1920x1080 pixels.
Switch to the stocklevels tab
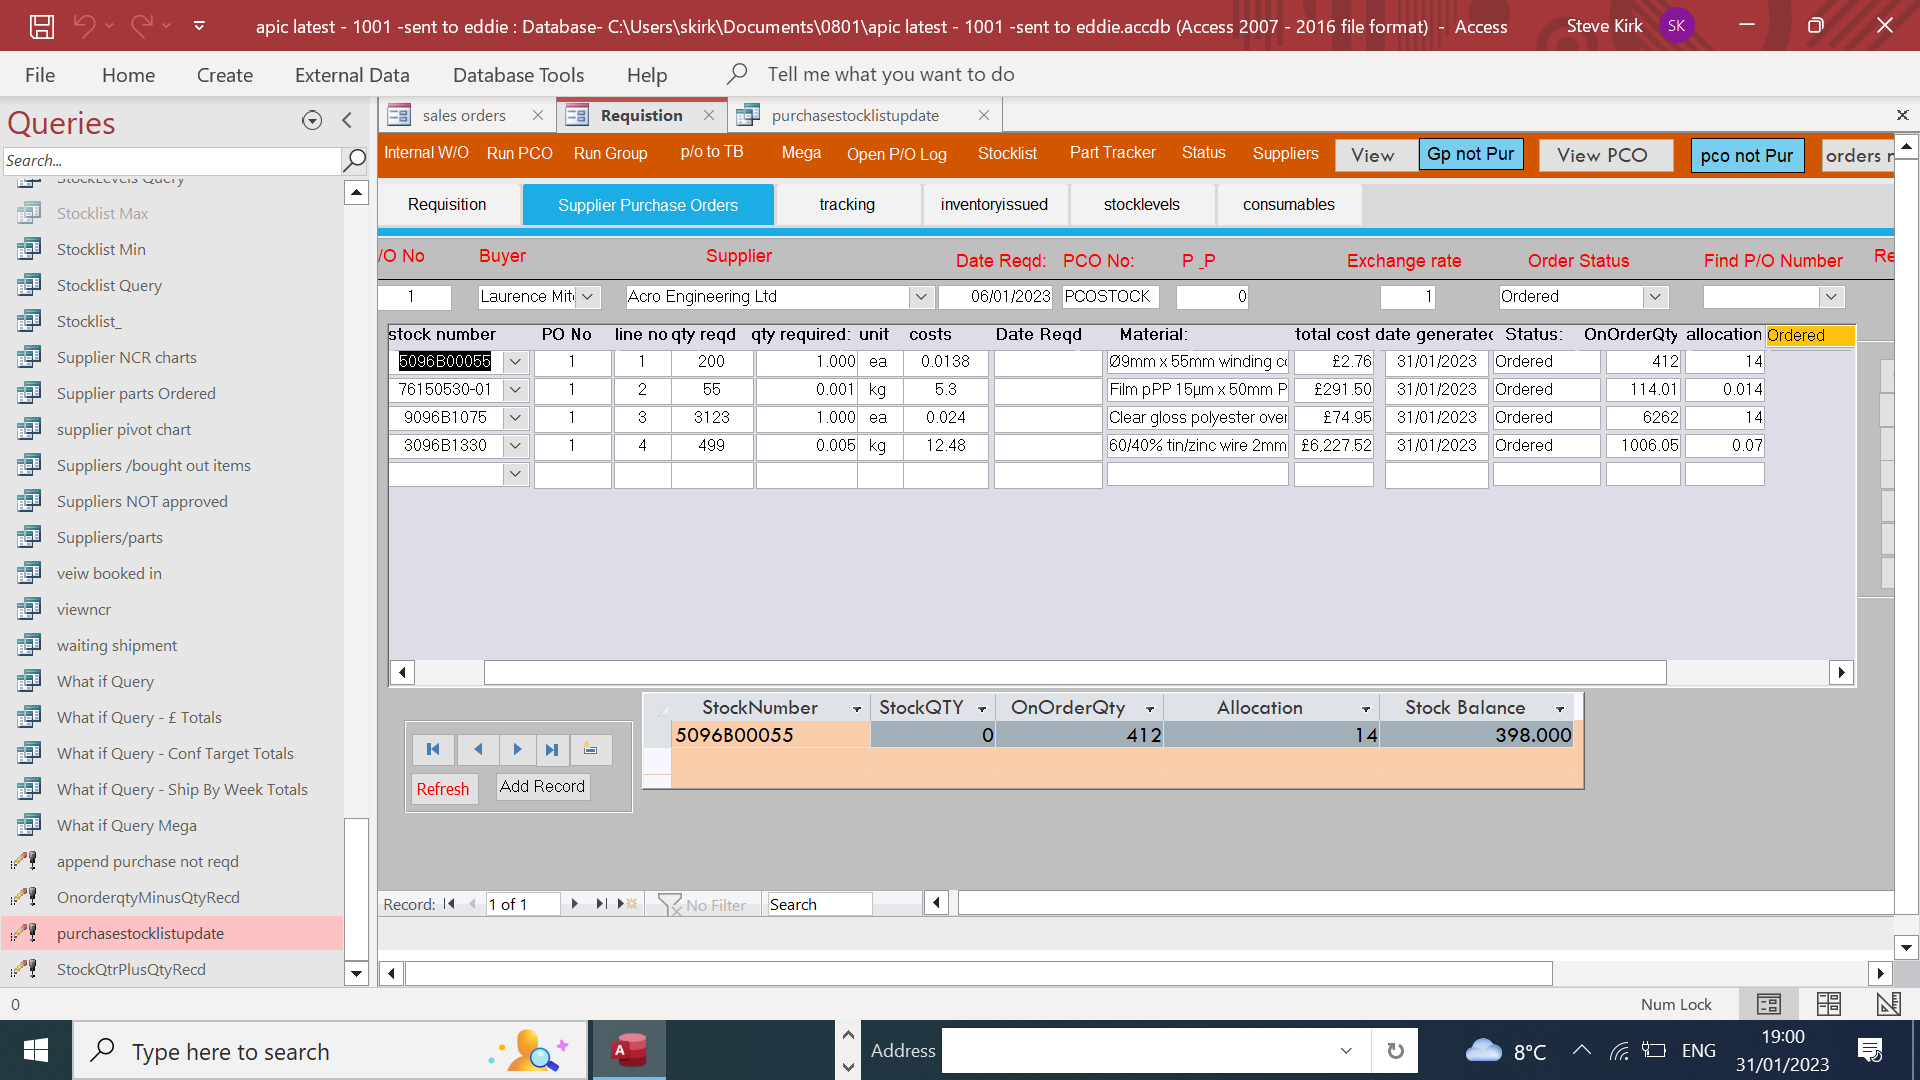click(x=1141, y=204)
